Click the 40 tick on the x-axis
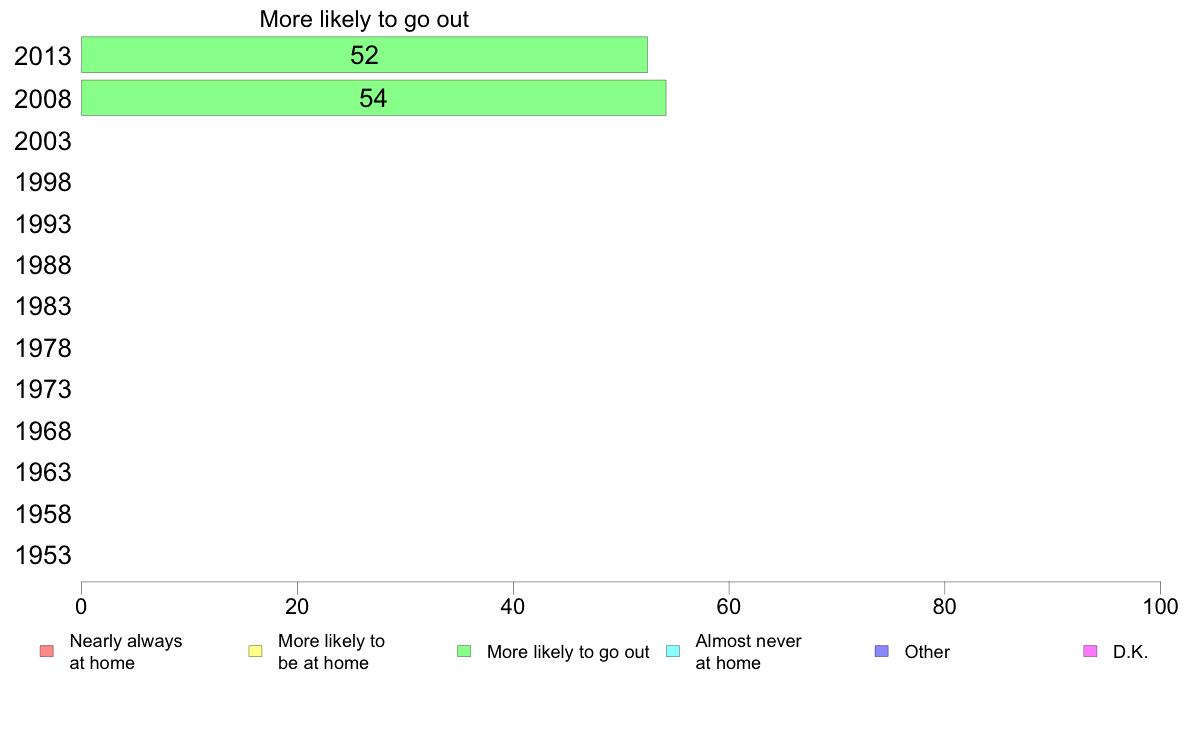This screenshot has height=736, width=1188. [513, 606]
